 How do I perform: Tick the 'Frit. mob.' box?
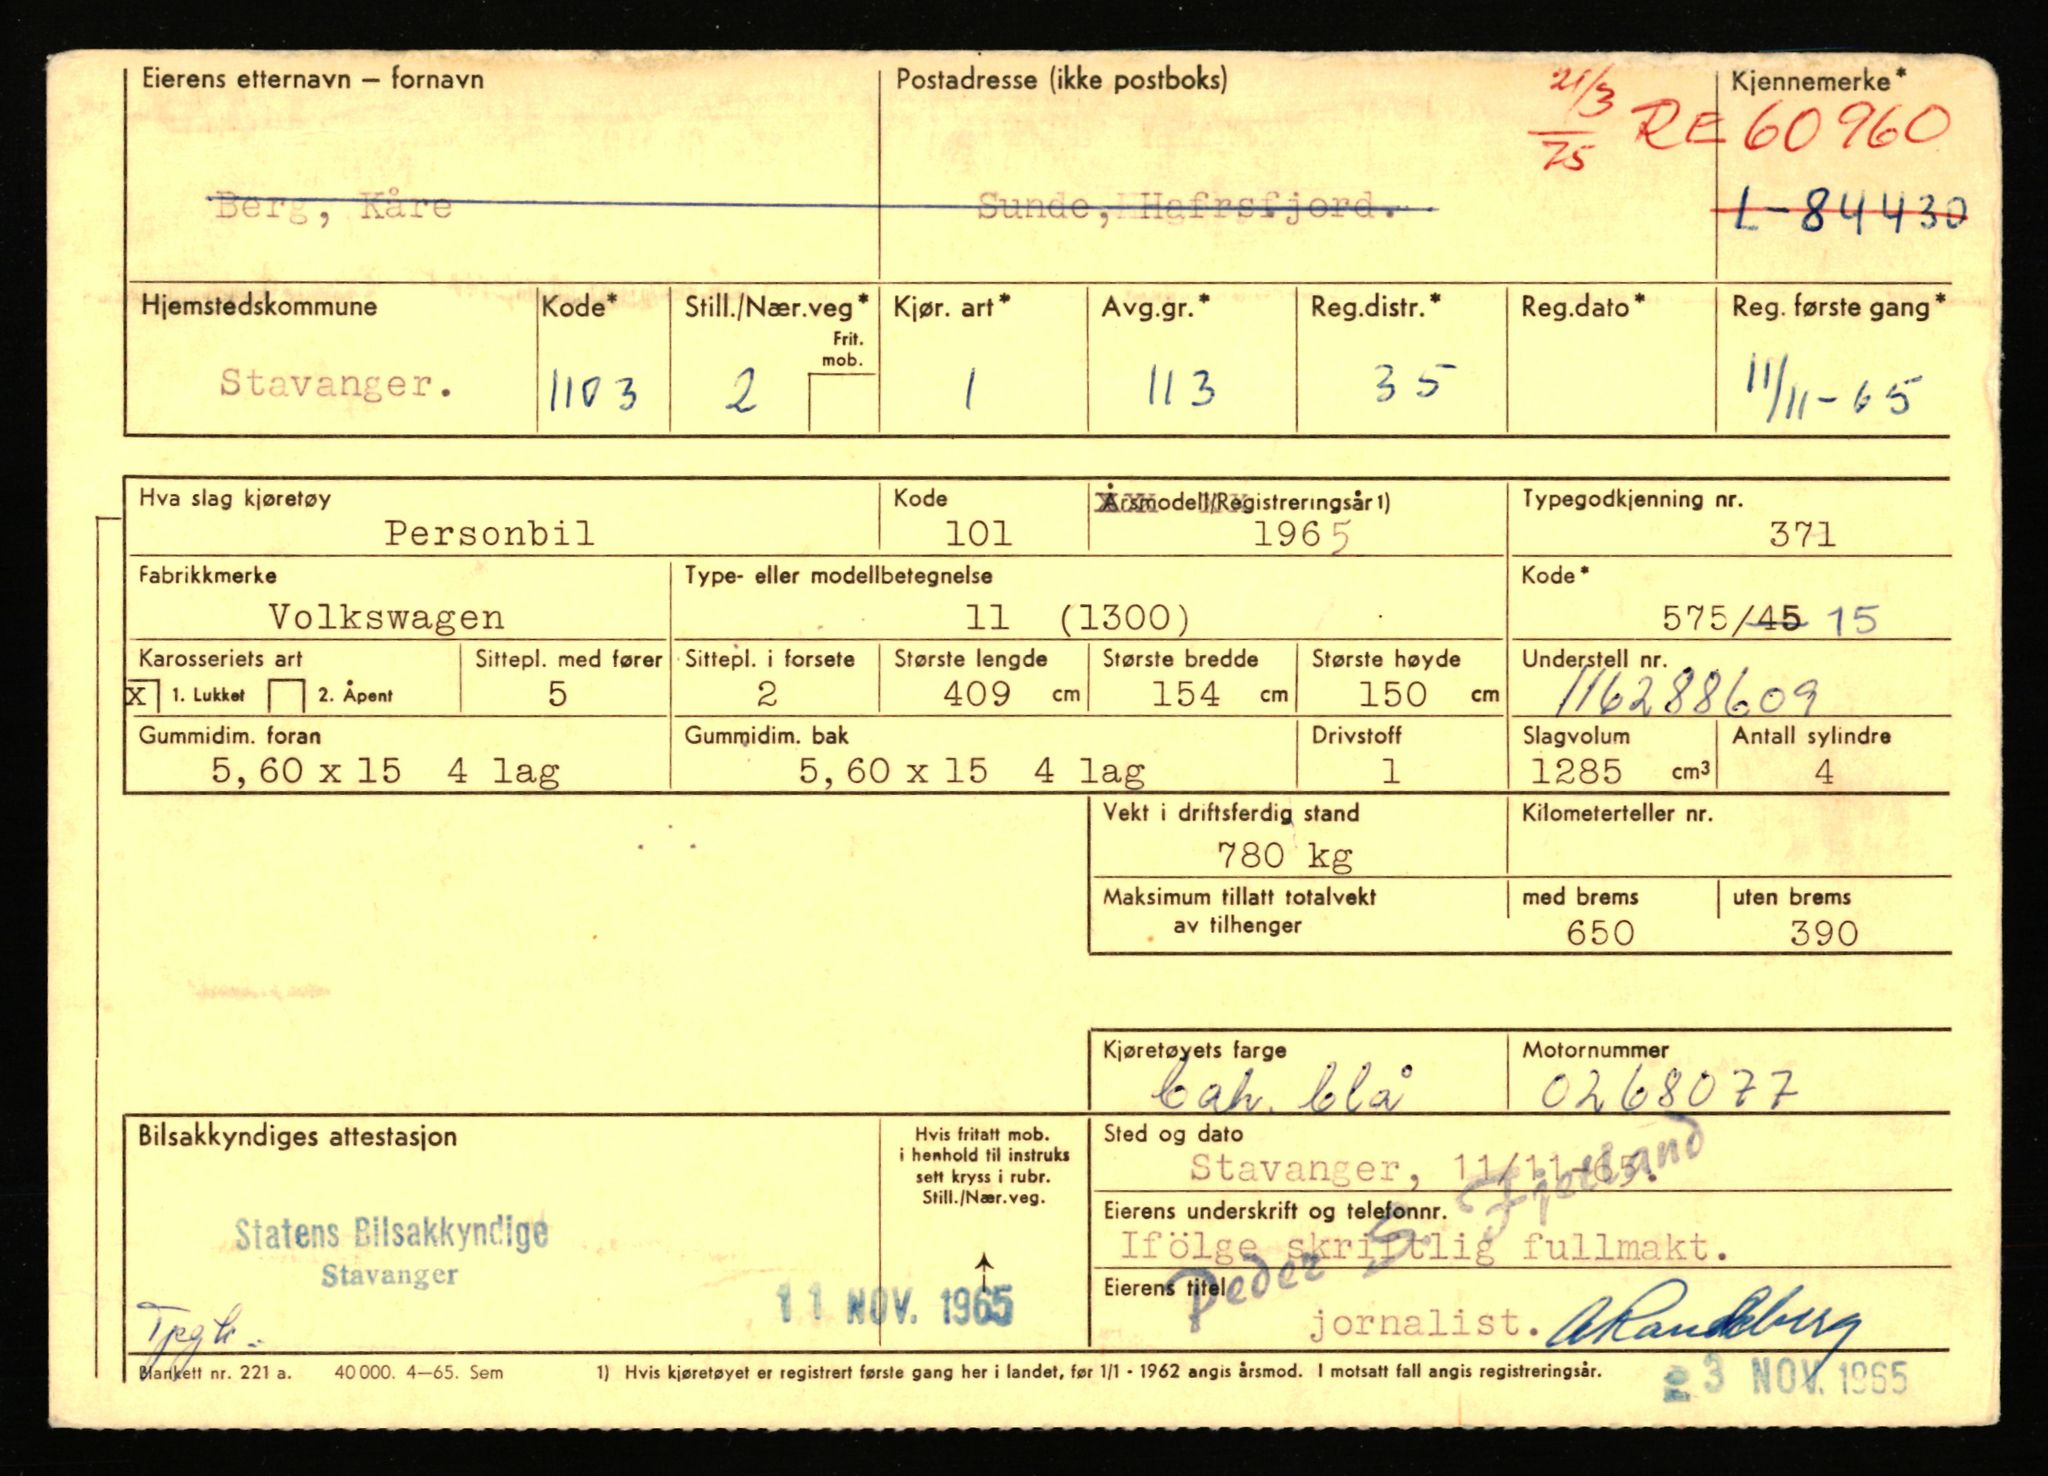(x=842, y=401)
